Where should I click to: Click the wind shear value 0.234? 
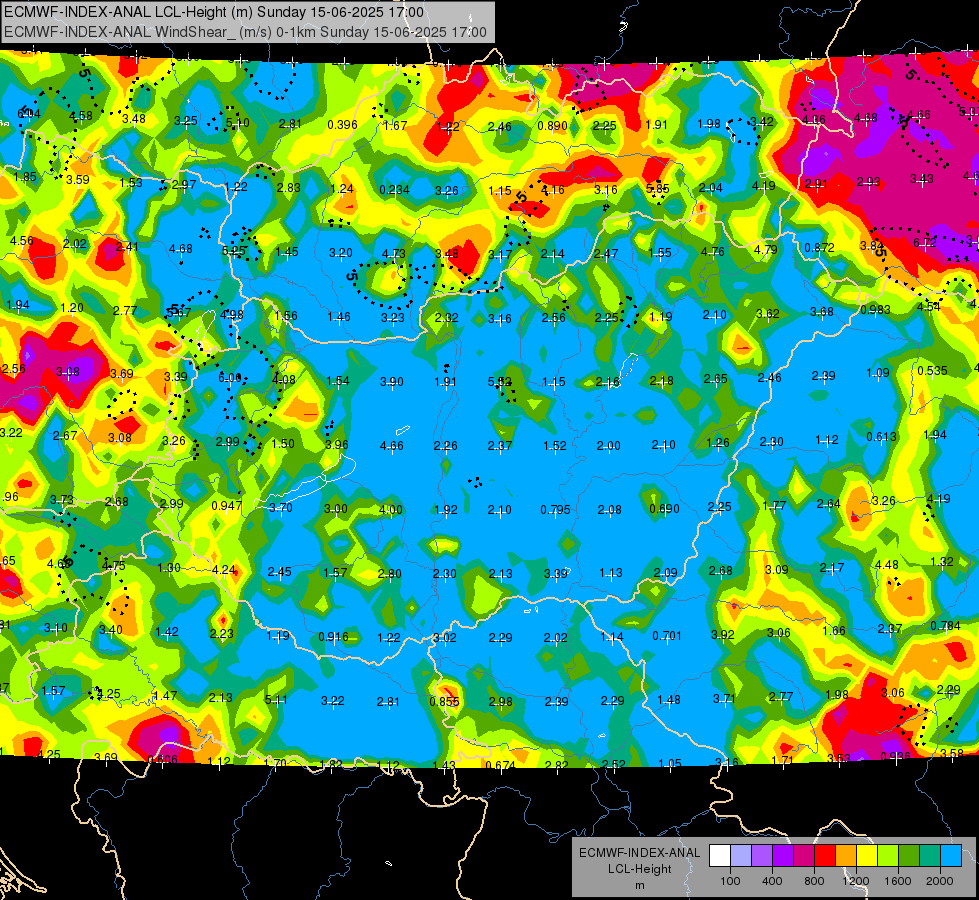(x=395, y=190)
